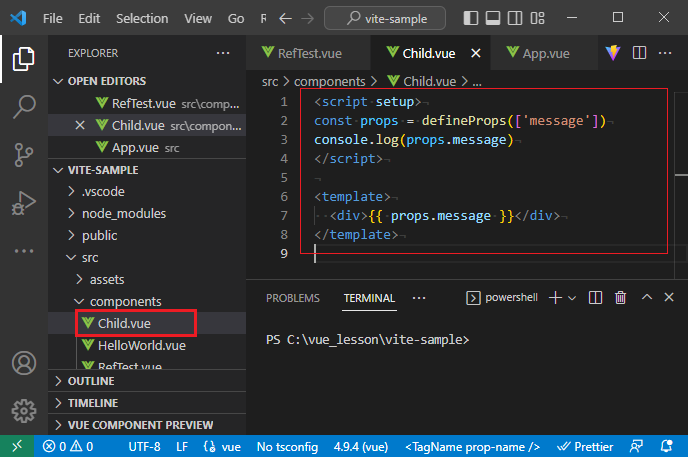This screenshot has height=457, width=688.
Task: Click the feedback icon in status bar
Action: (x=637, y=446)
